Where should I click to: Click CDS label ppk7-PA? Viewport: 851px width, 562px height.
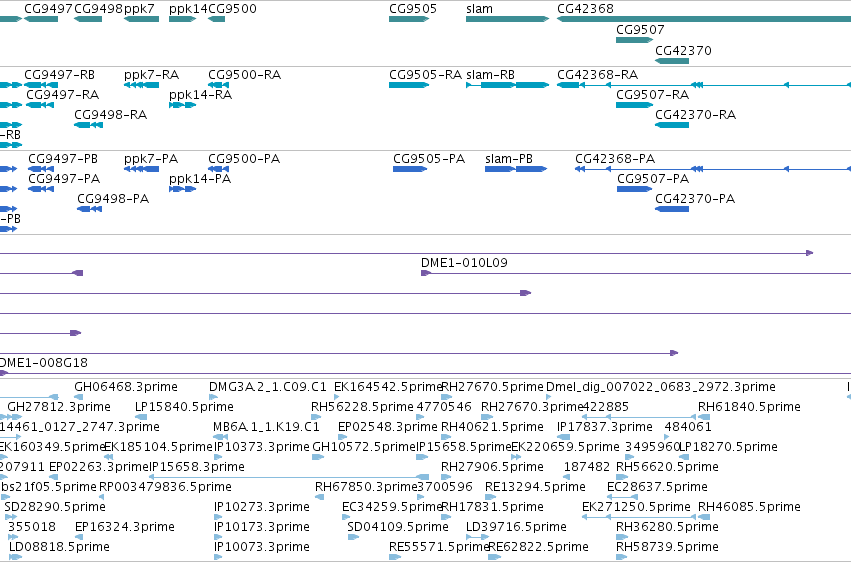151,159
